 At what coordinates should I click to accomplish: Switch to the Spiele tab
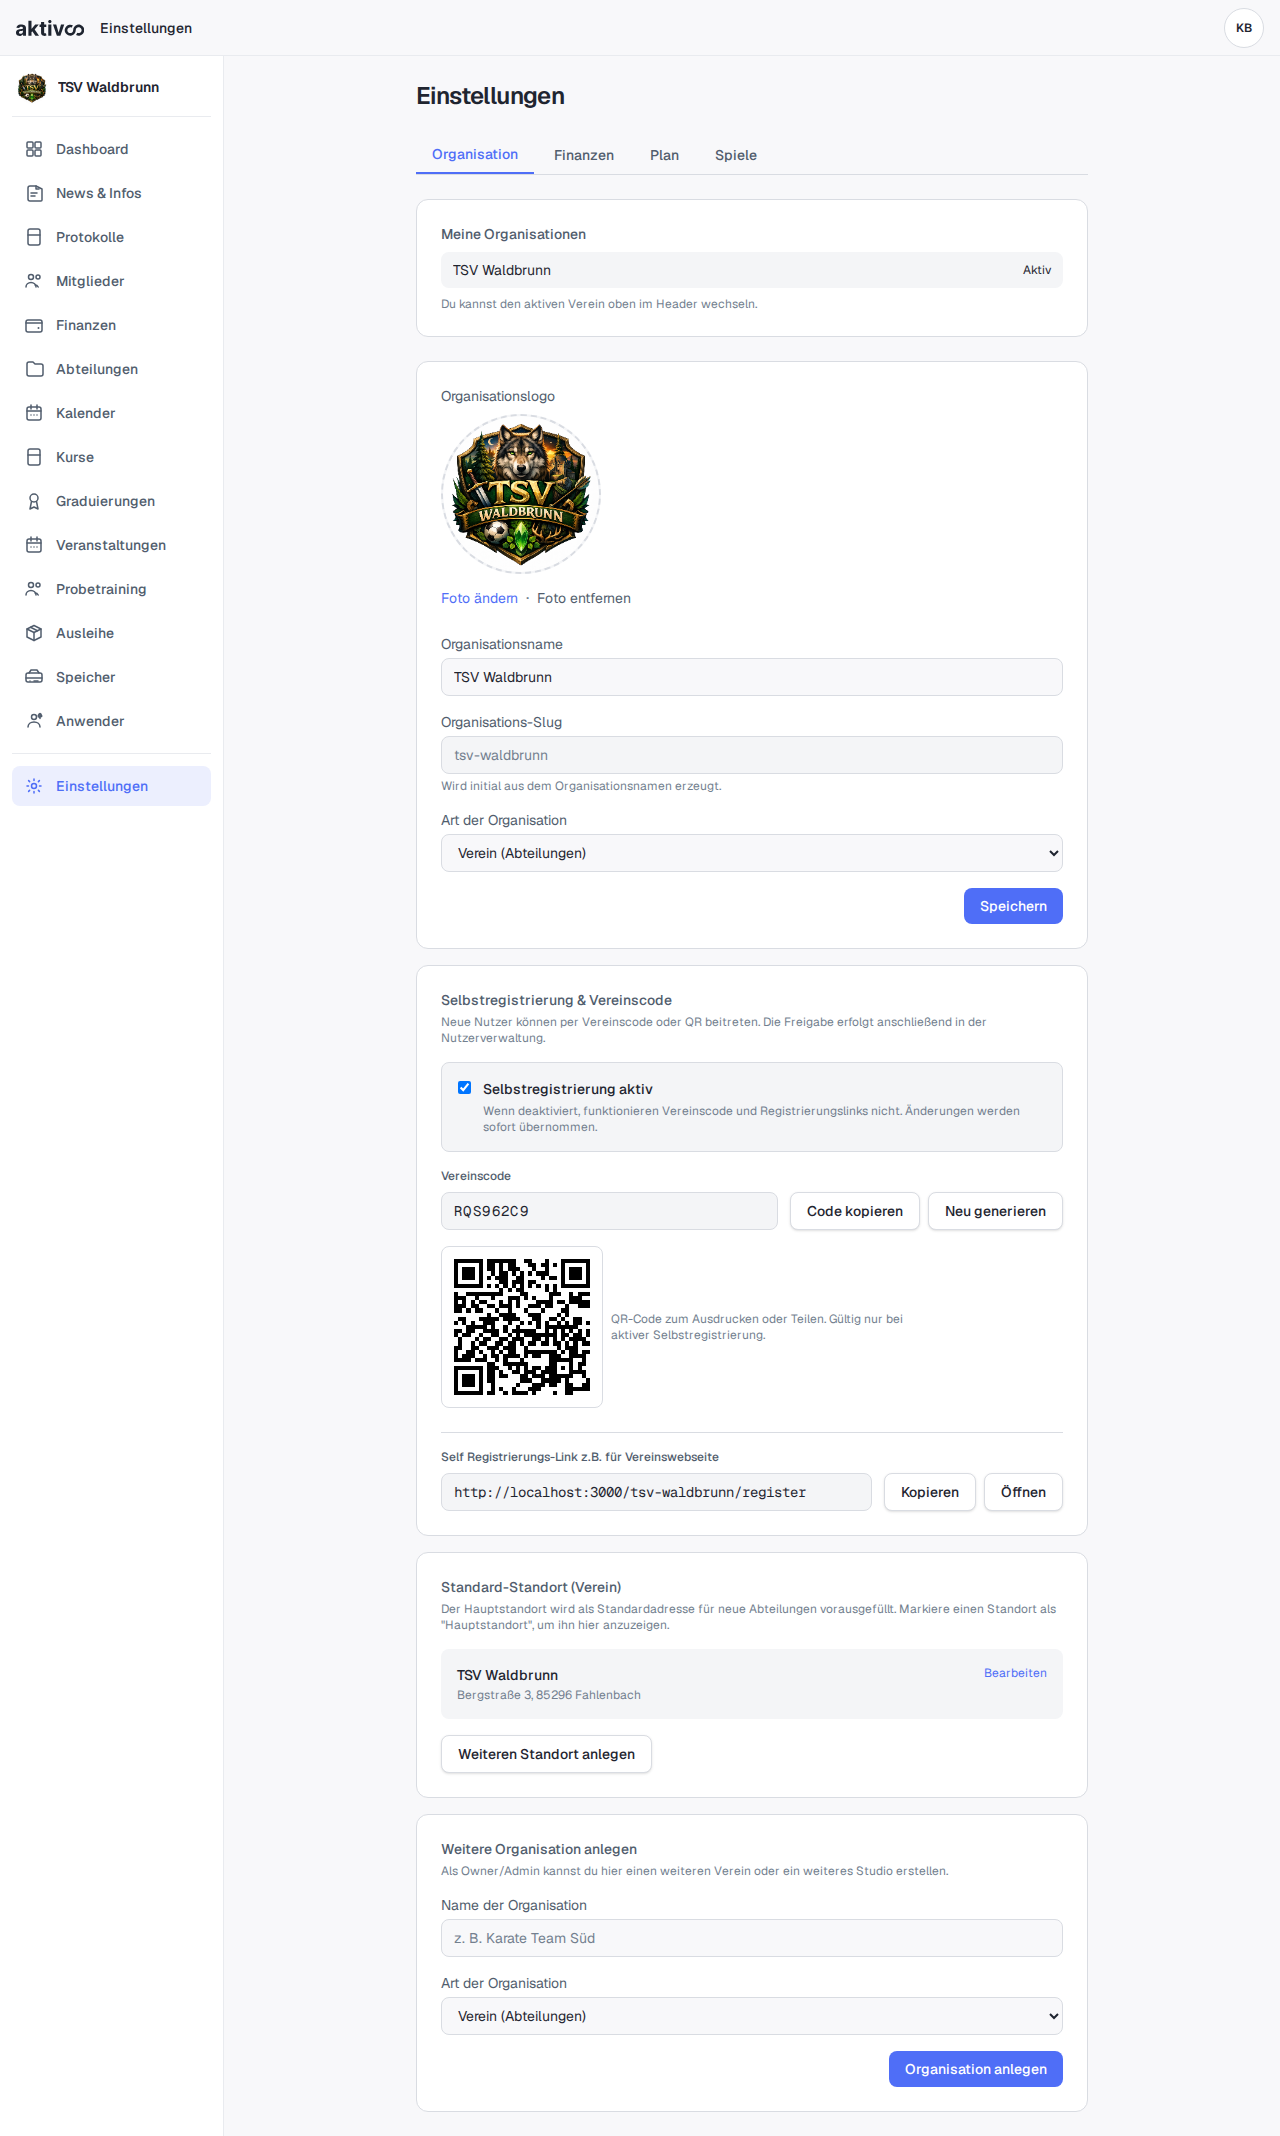[736, 155]
